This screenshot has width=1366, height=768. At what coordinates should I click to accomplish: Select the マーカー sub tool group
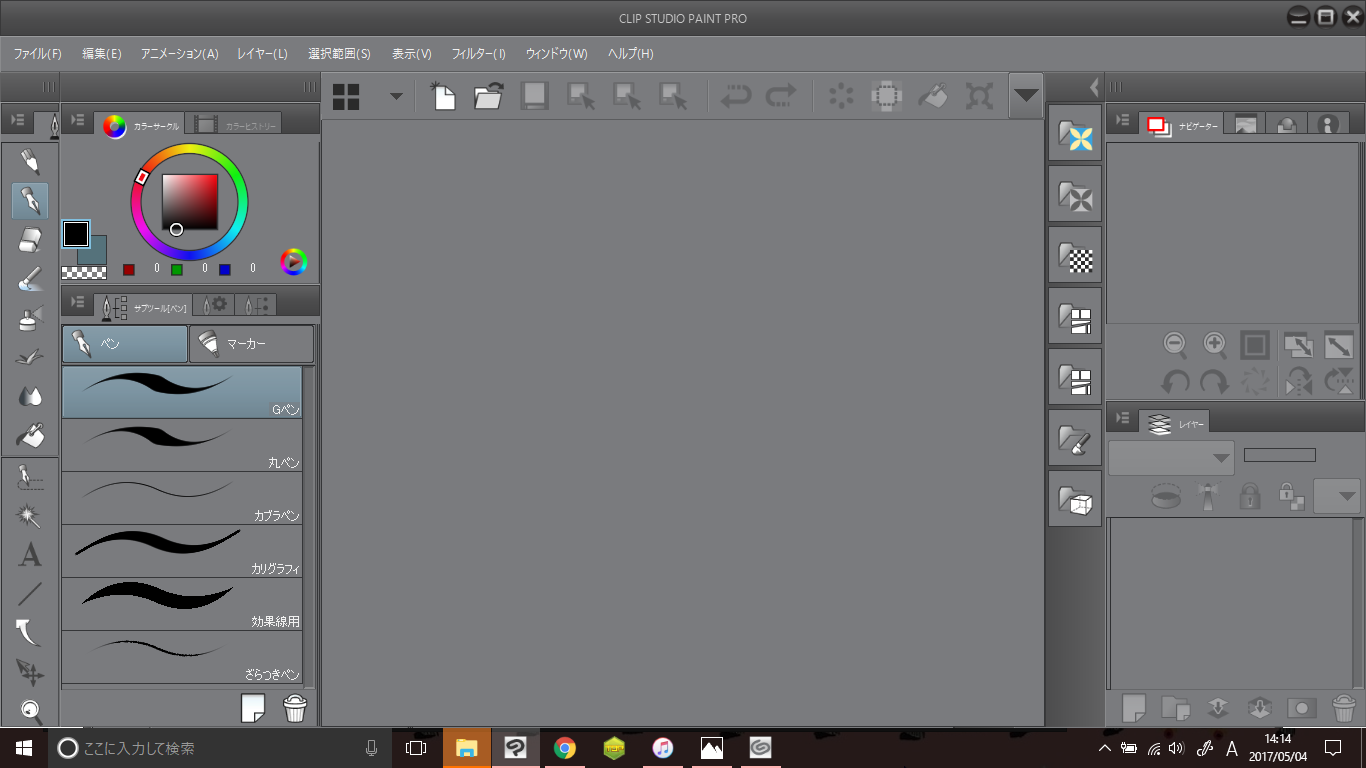251,344
